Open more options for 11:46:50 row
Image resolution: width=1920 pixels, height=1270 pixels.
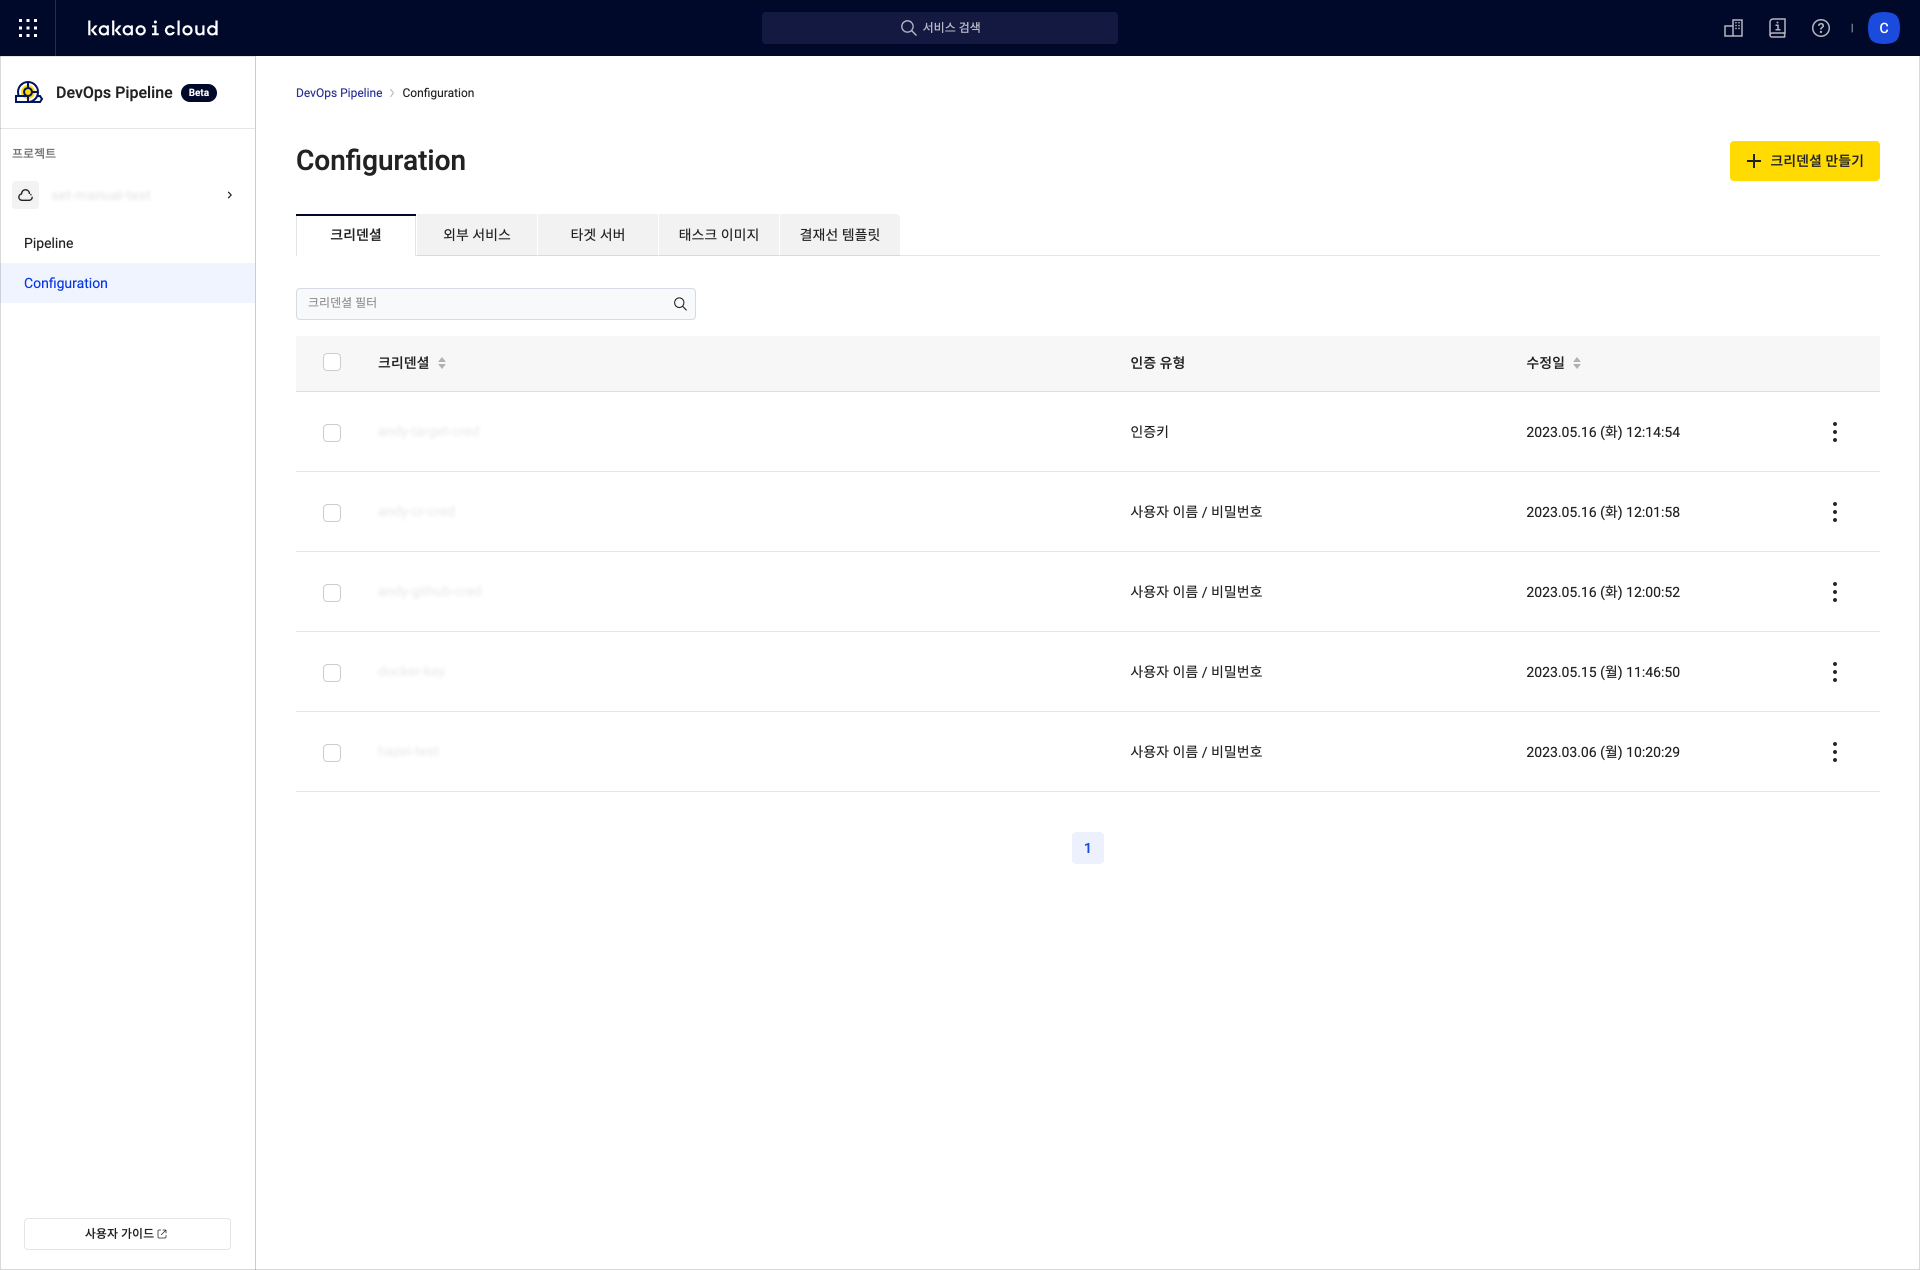coord(1834,672)
